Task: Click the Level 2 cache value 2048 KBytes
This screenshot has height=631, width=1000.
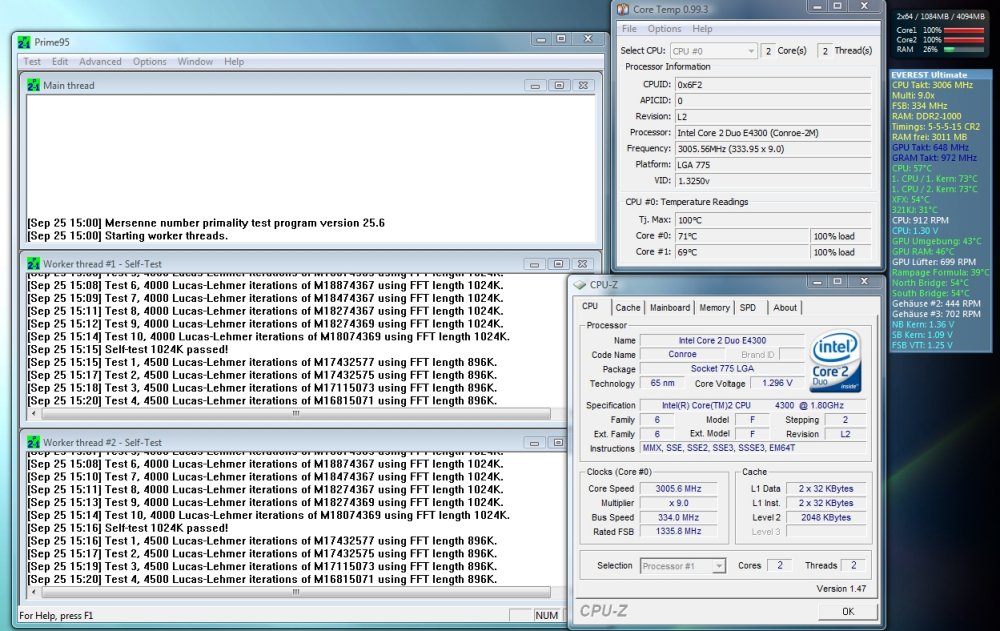Action: 826,517
